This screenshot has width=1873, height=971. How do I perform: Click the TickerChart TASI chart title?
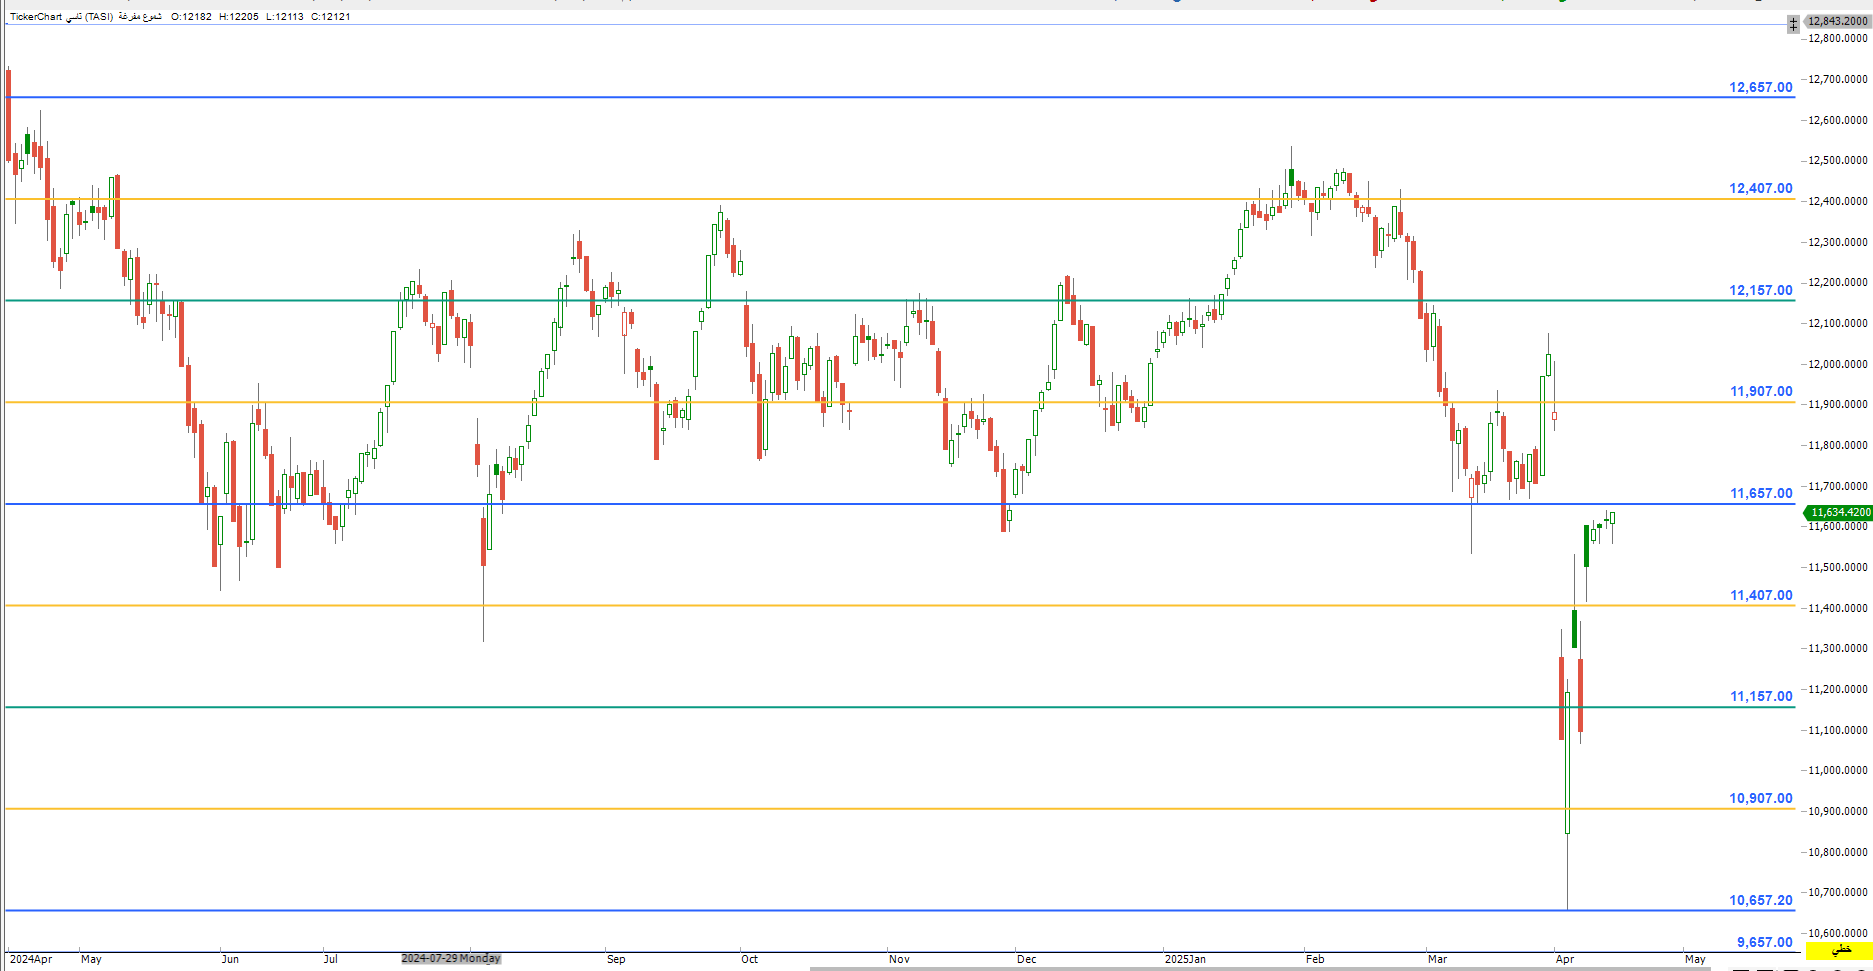tap(85, 17)
